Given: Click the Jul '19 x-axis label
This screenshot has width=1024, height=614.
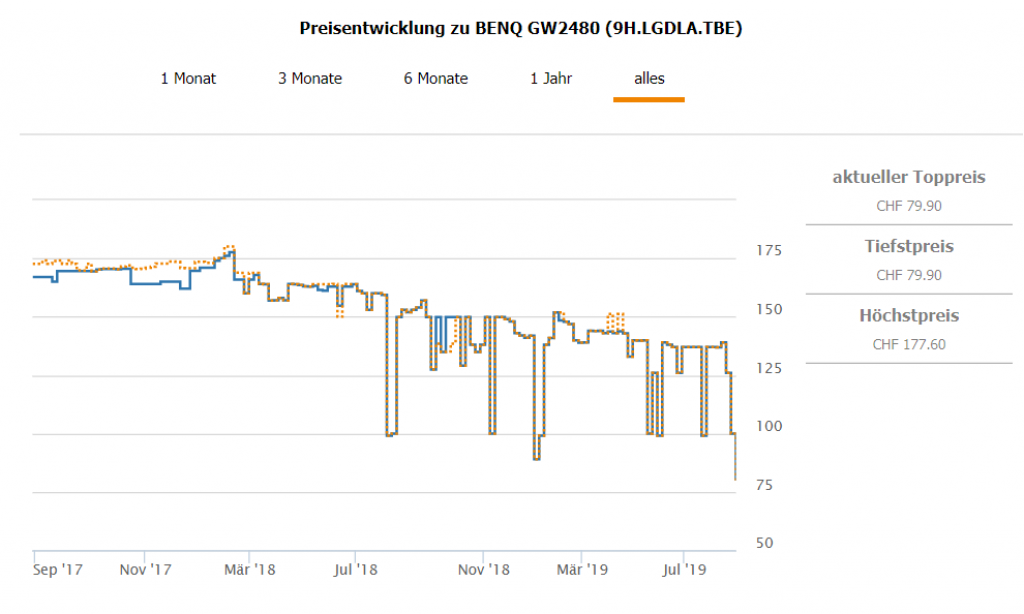Looking at the screenshot, I should pyautogui.click(x=684, y=570).
